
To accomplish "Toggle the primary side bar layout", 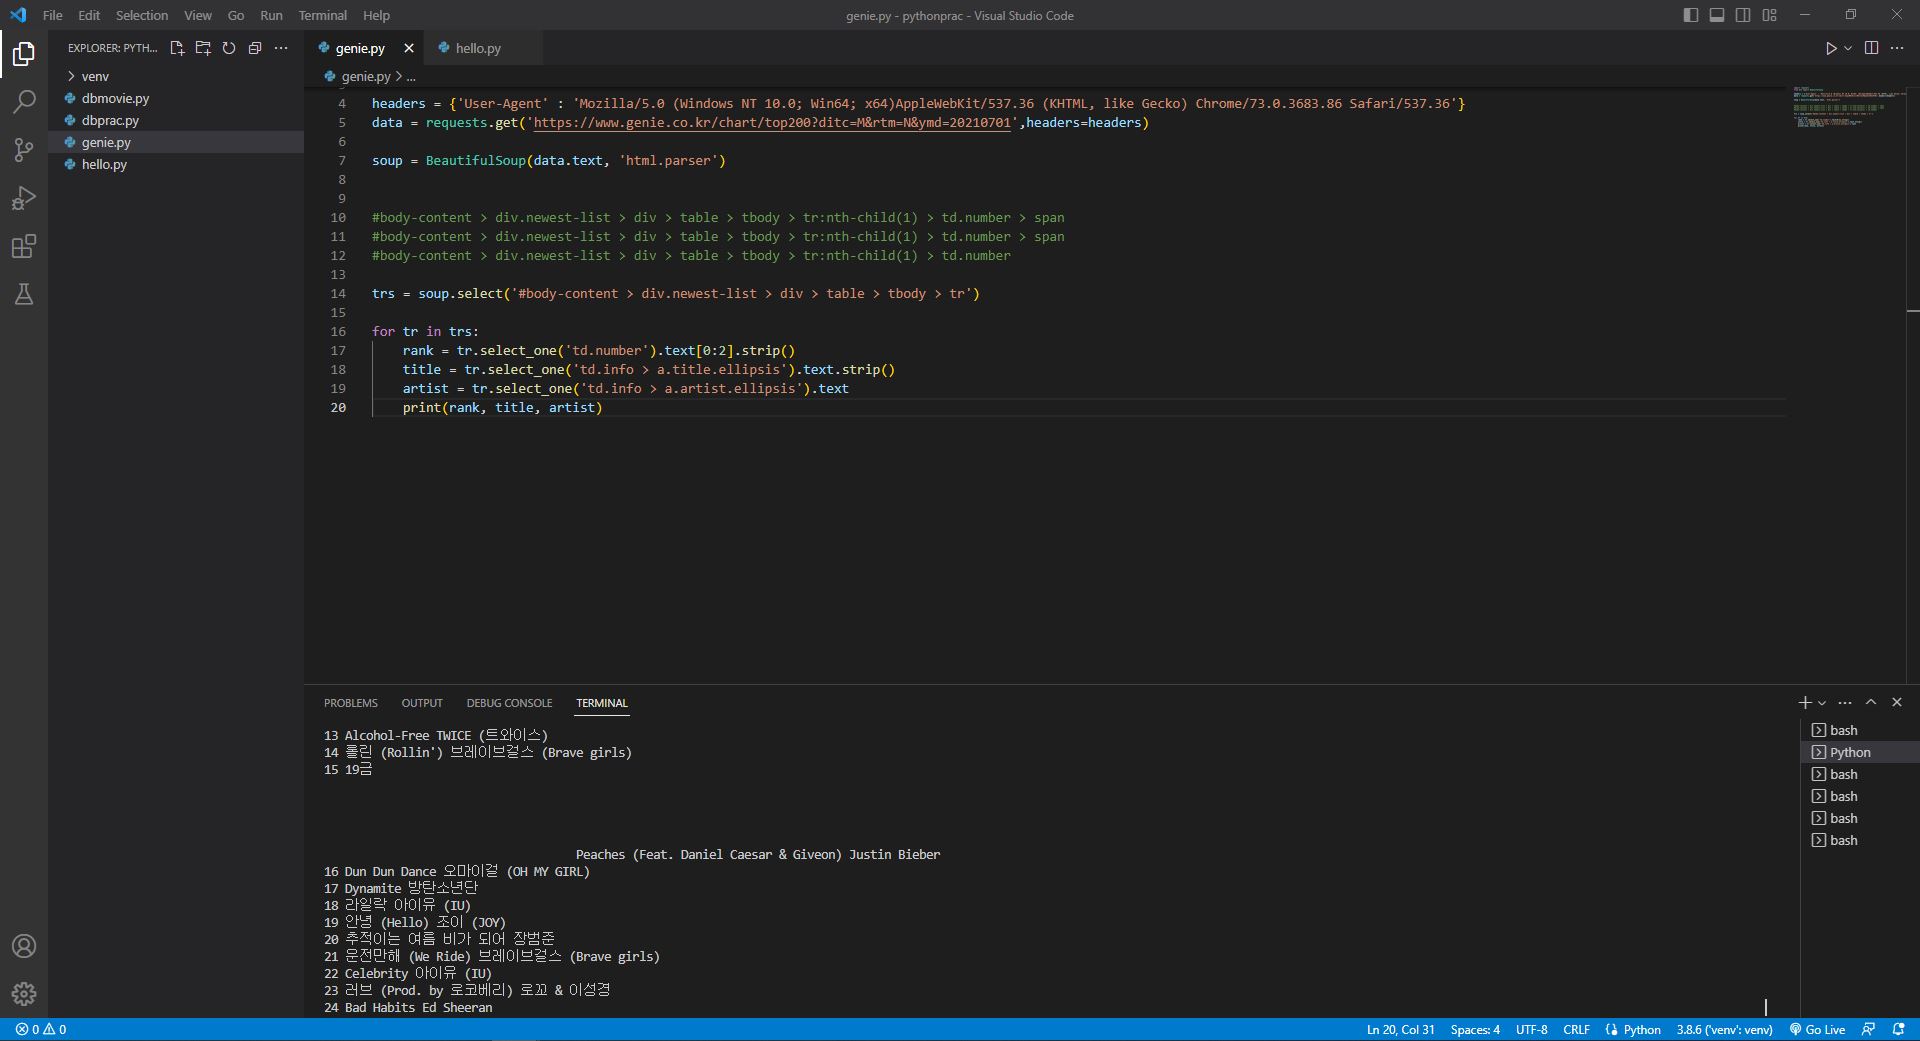I will [1691, 15].
